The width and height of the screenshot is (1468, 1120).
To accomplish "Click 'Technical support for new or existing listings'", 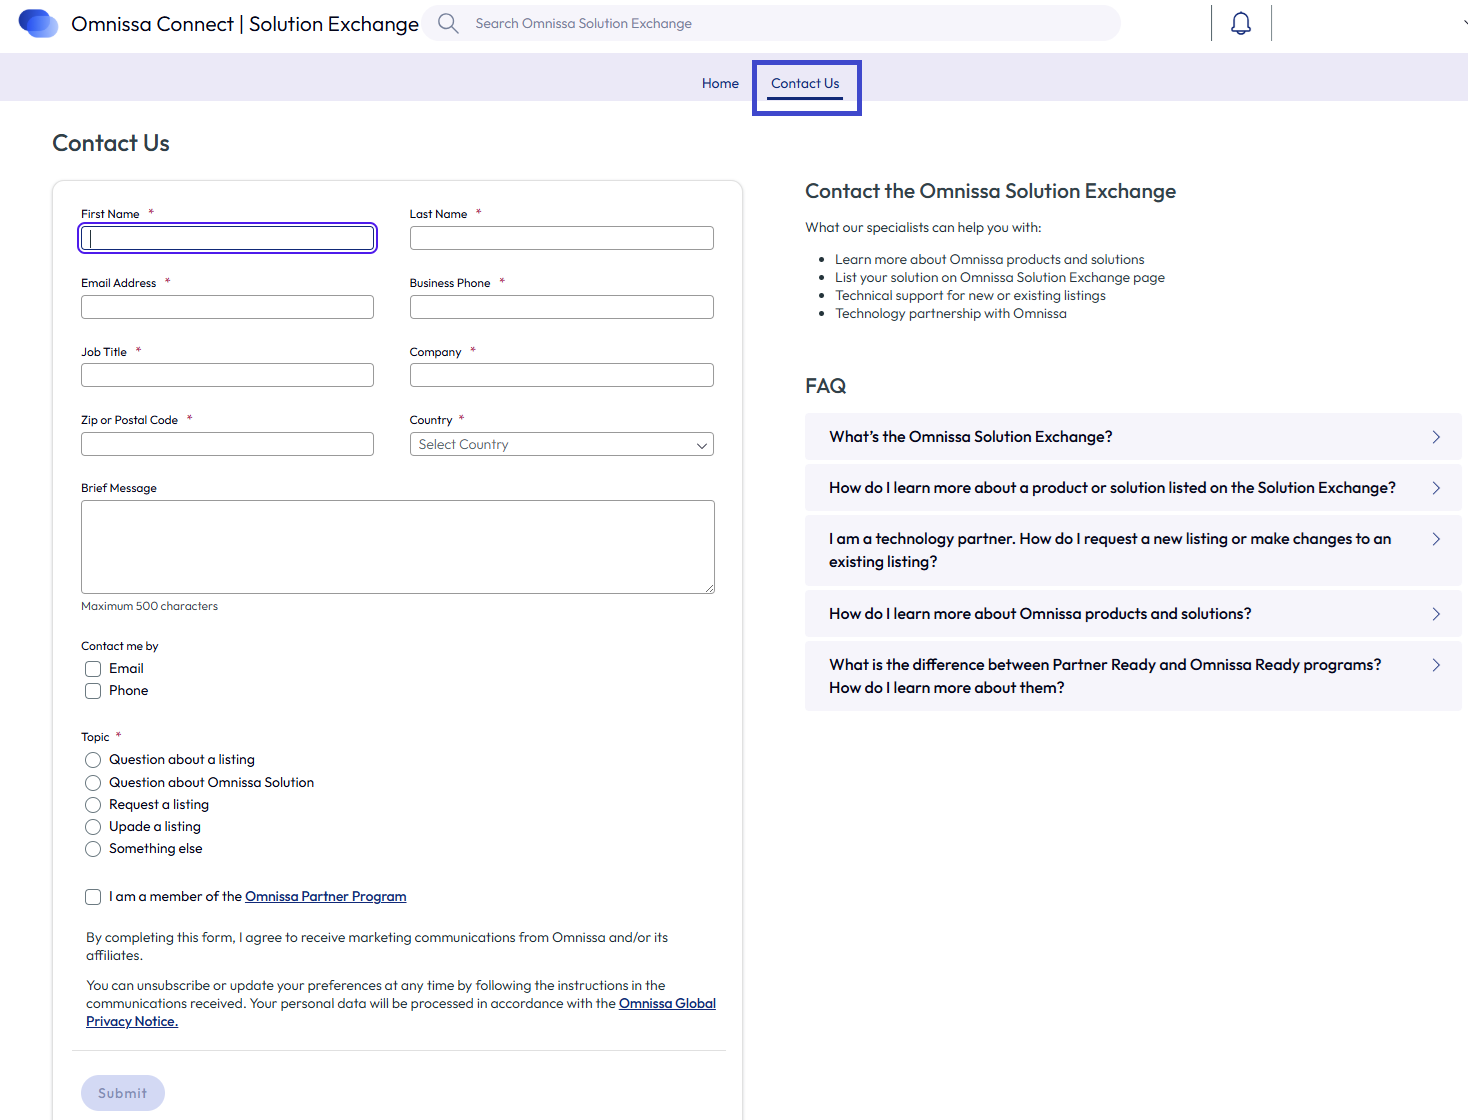I will (x=970, y=296).
